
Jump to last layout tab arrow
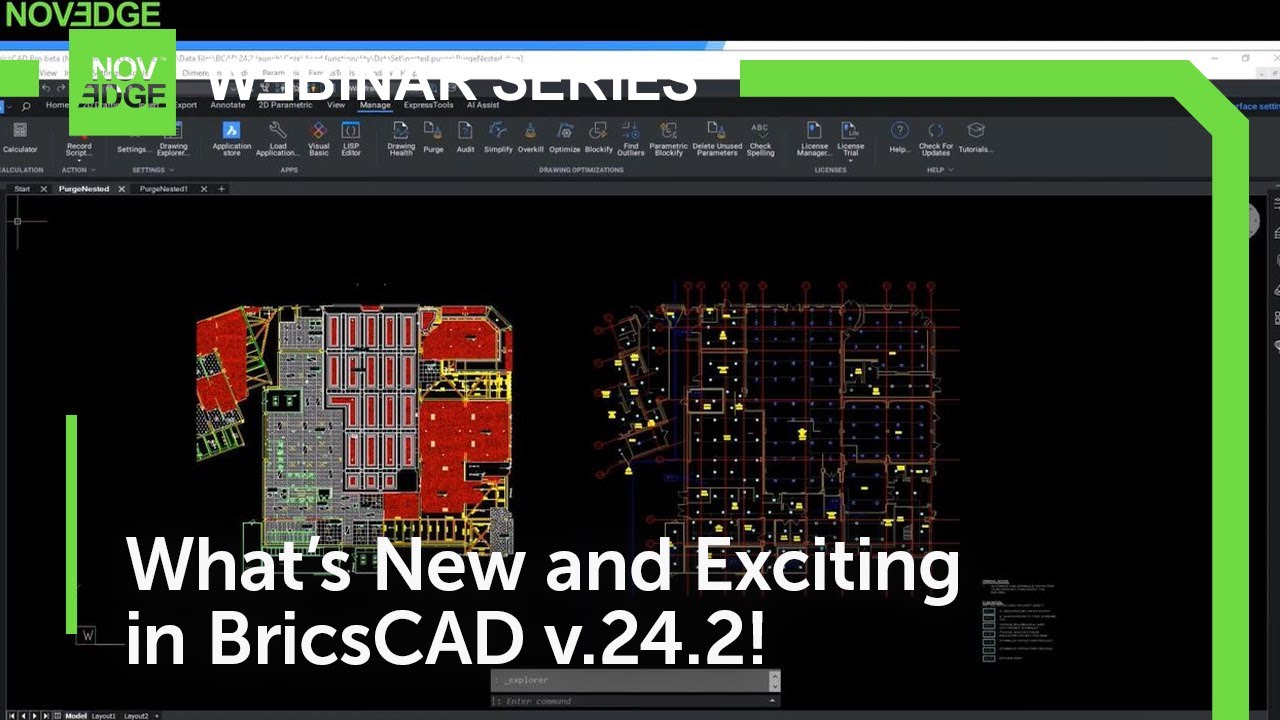[46, 716]
